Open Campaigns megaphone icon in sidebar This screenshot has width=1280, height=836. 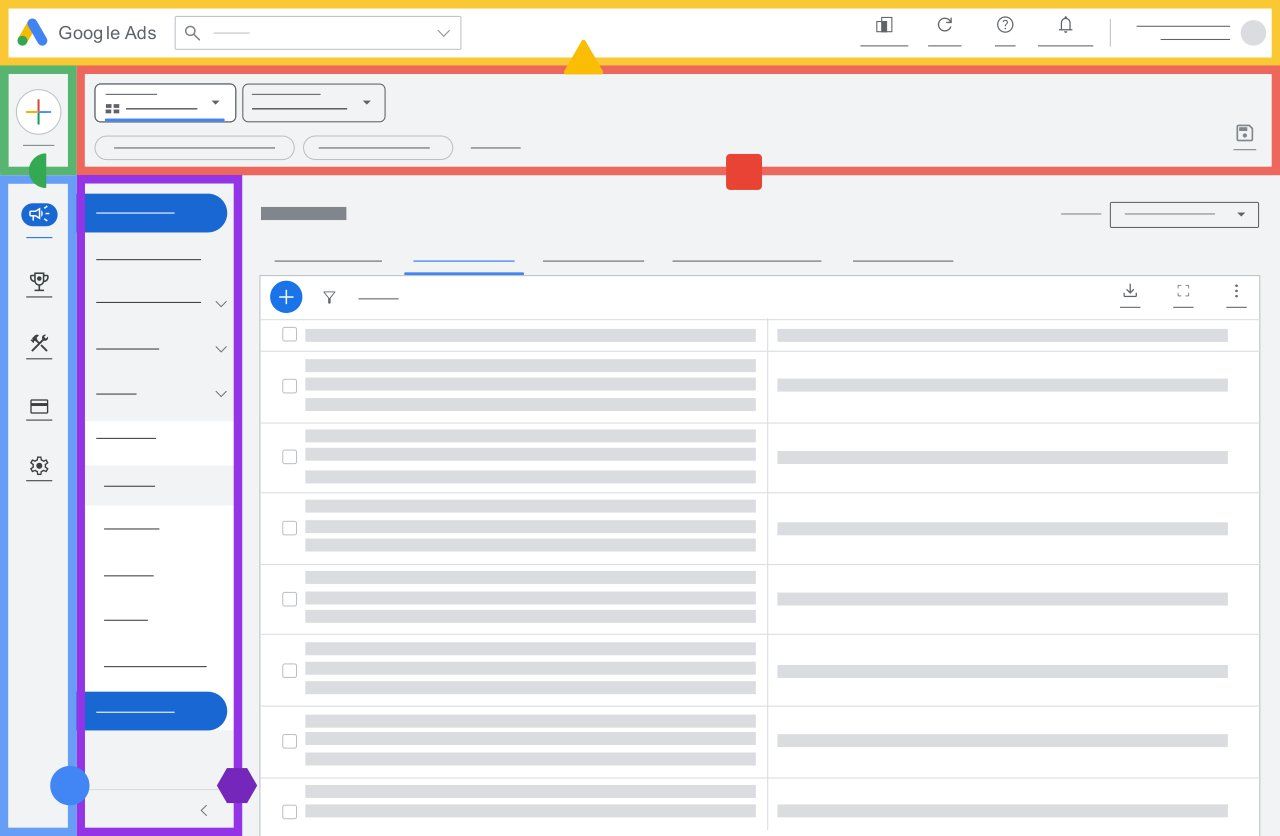(x=39, y=214)
